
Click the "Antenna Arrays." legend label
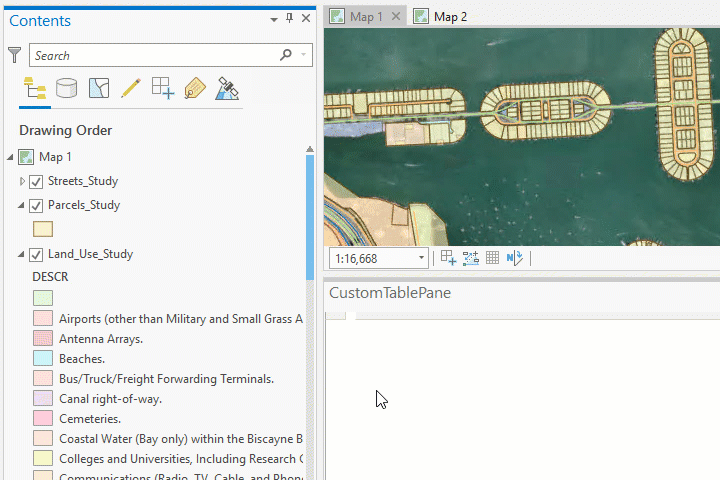tap(101, 339)
